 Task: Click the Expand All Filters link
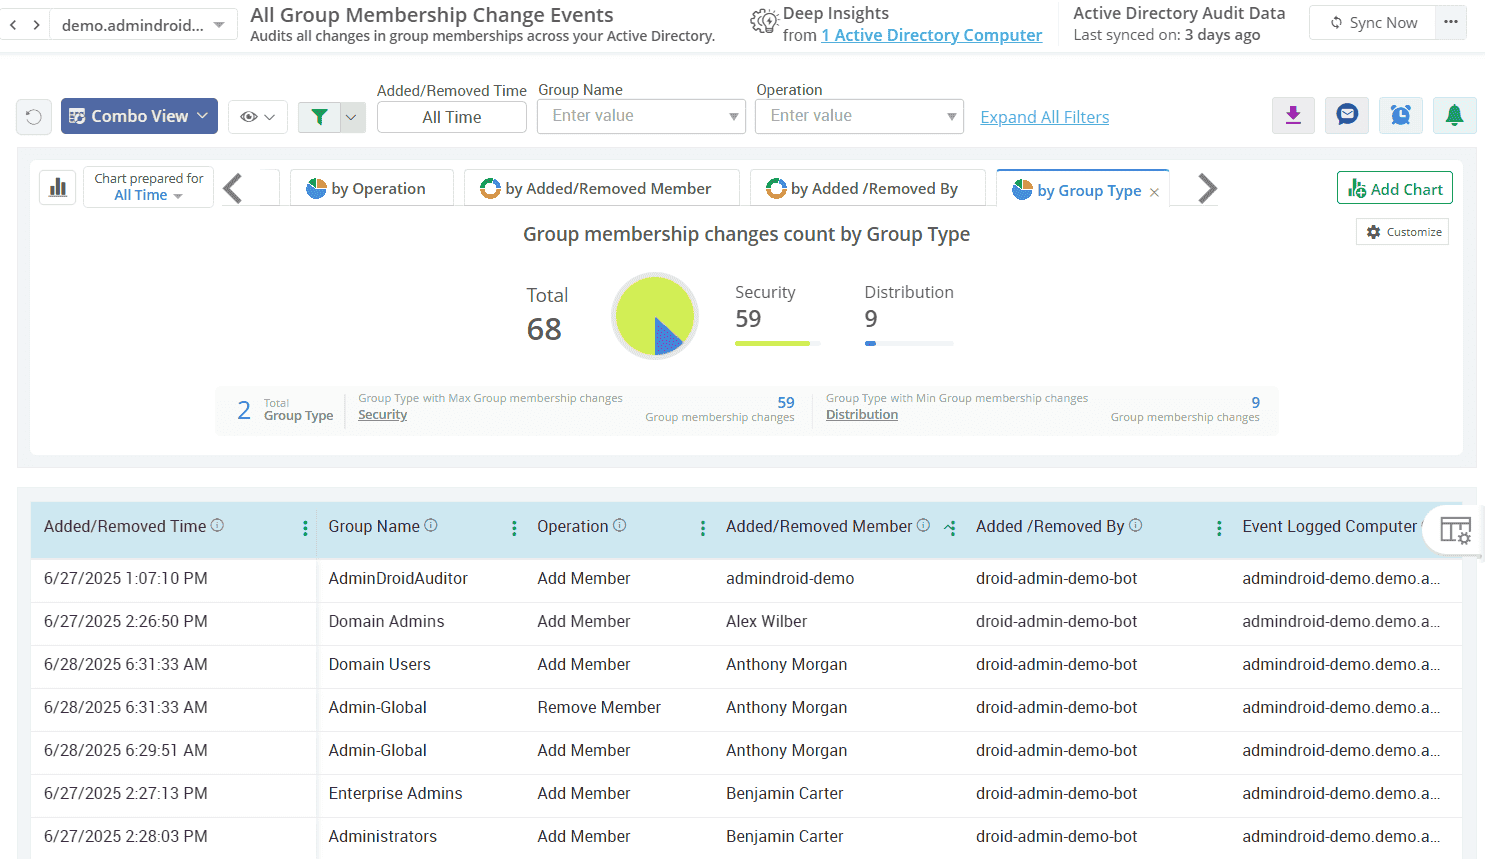coord(1044,117)
